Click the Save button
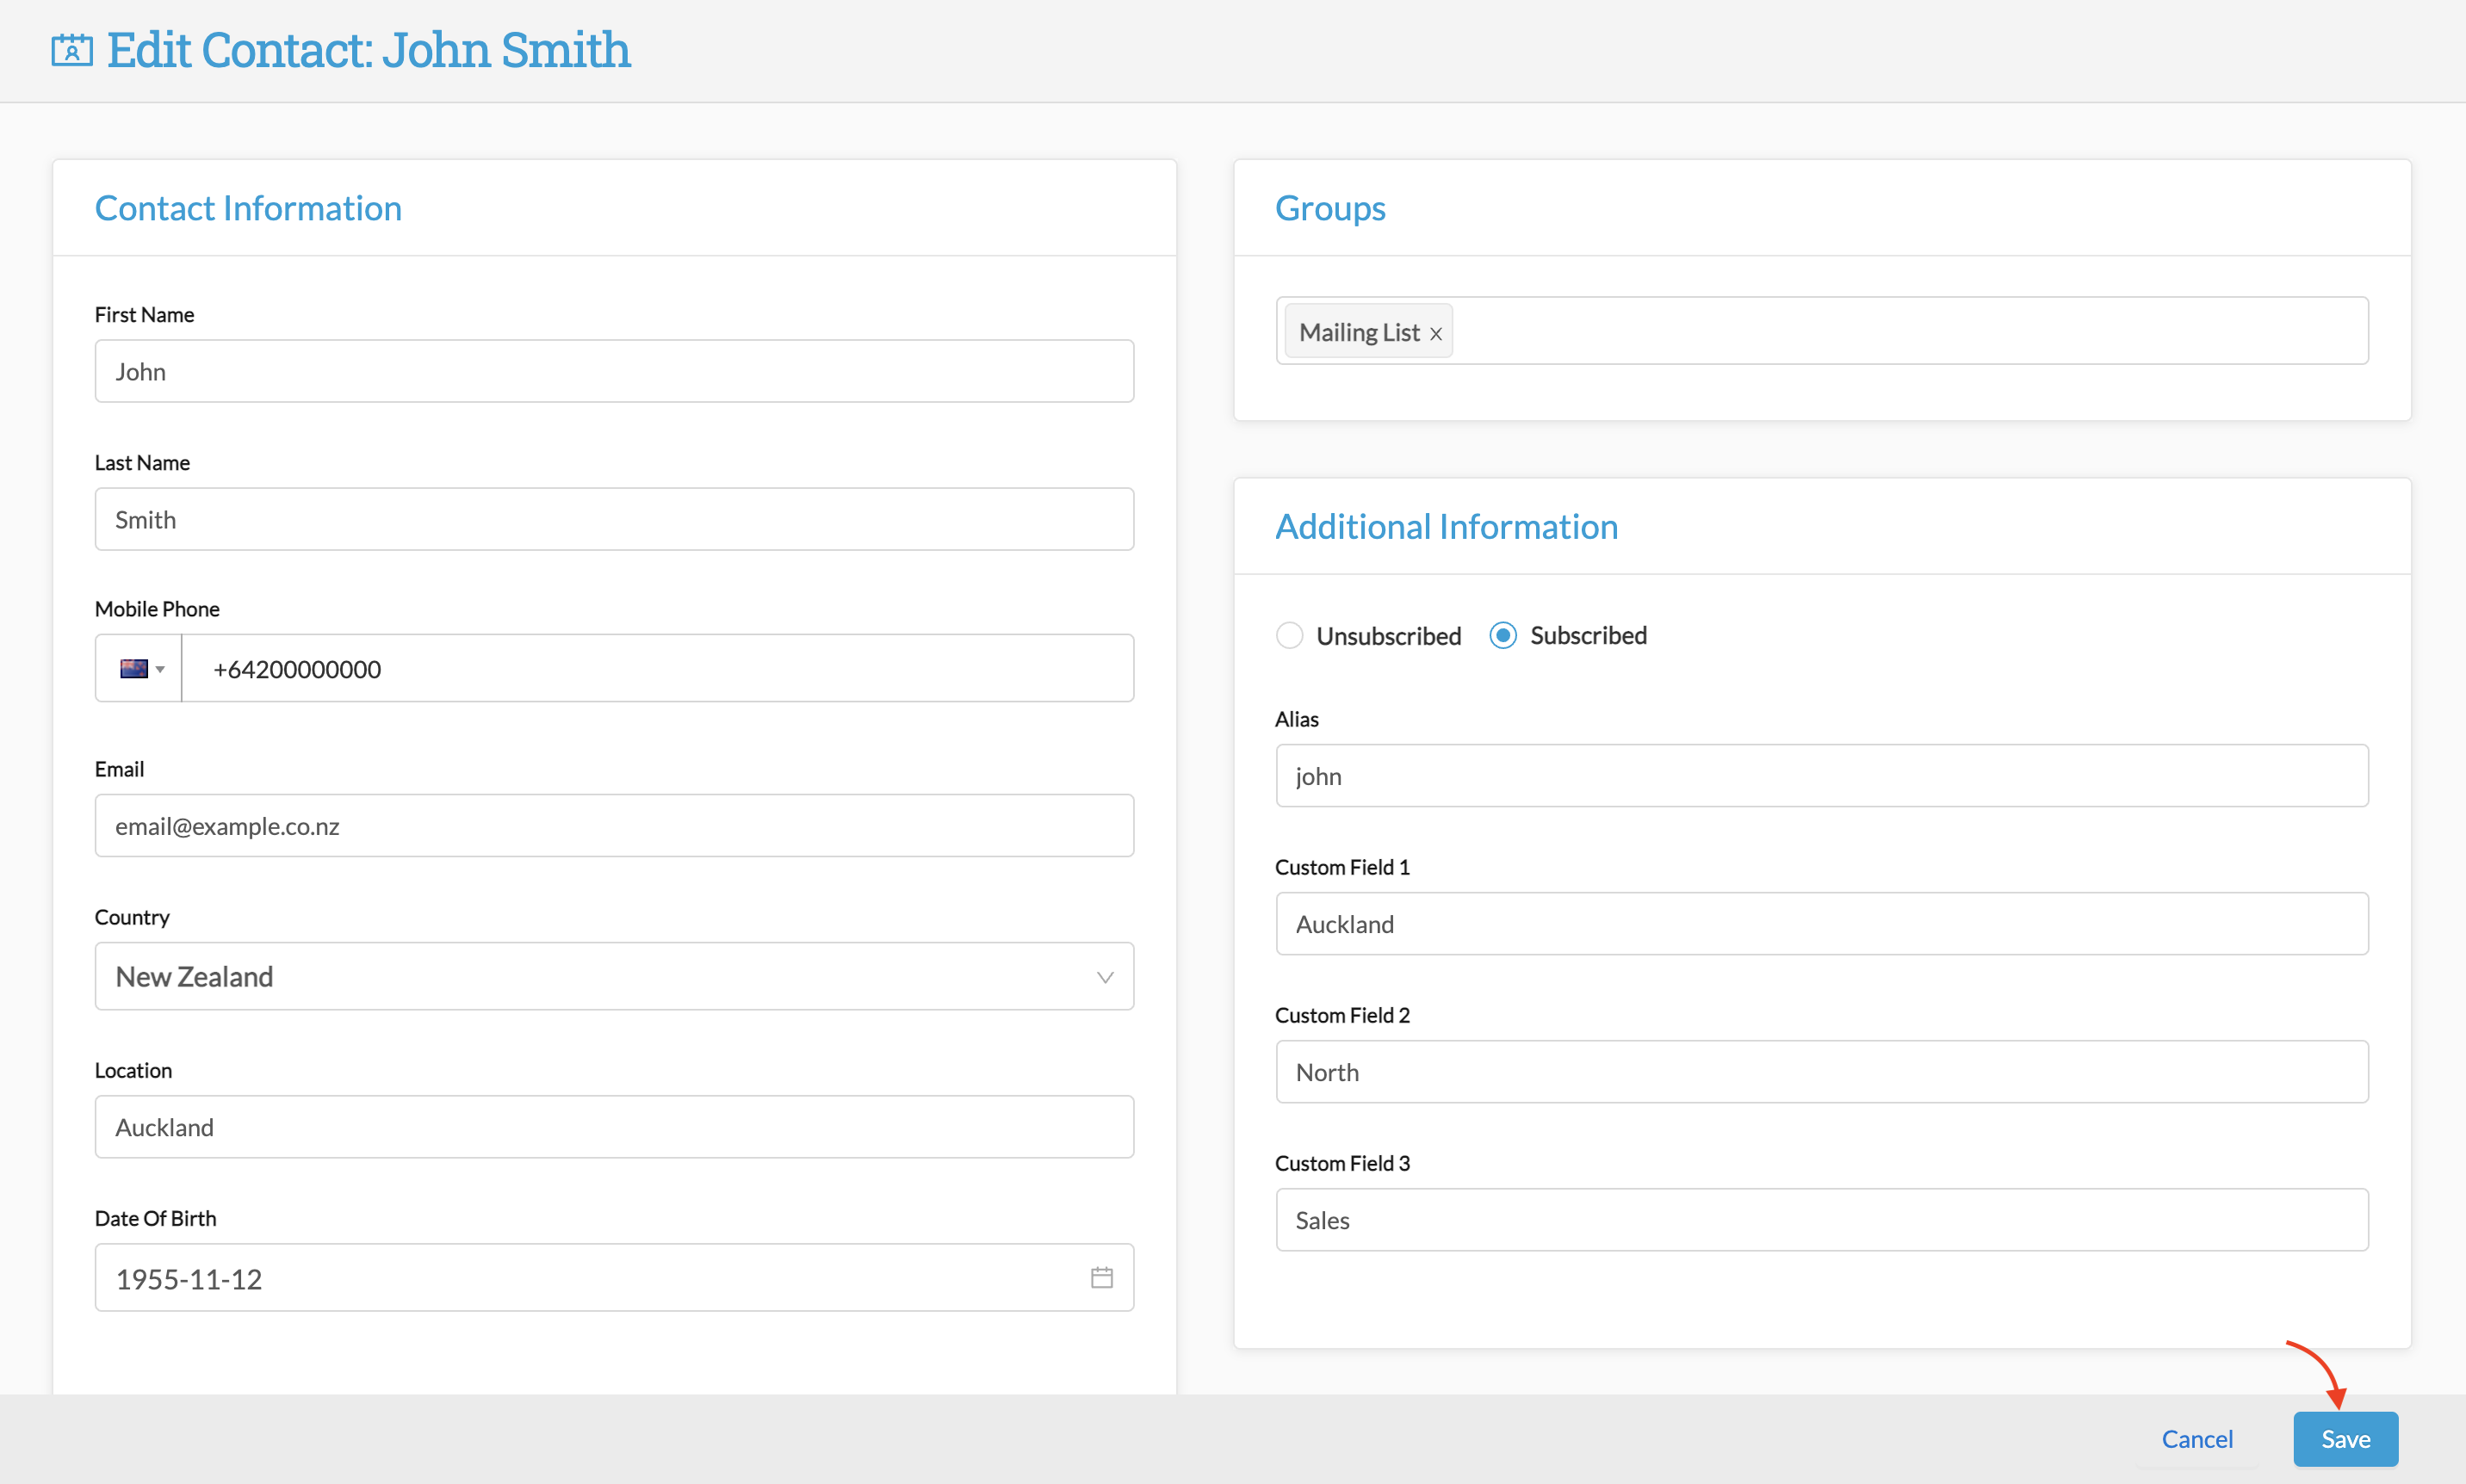Image resolution: width=2466 pixels, height=1484 pixels. [x=2344, y=1439]
